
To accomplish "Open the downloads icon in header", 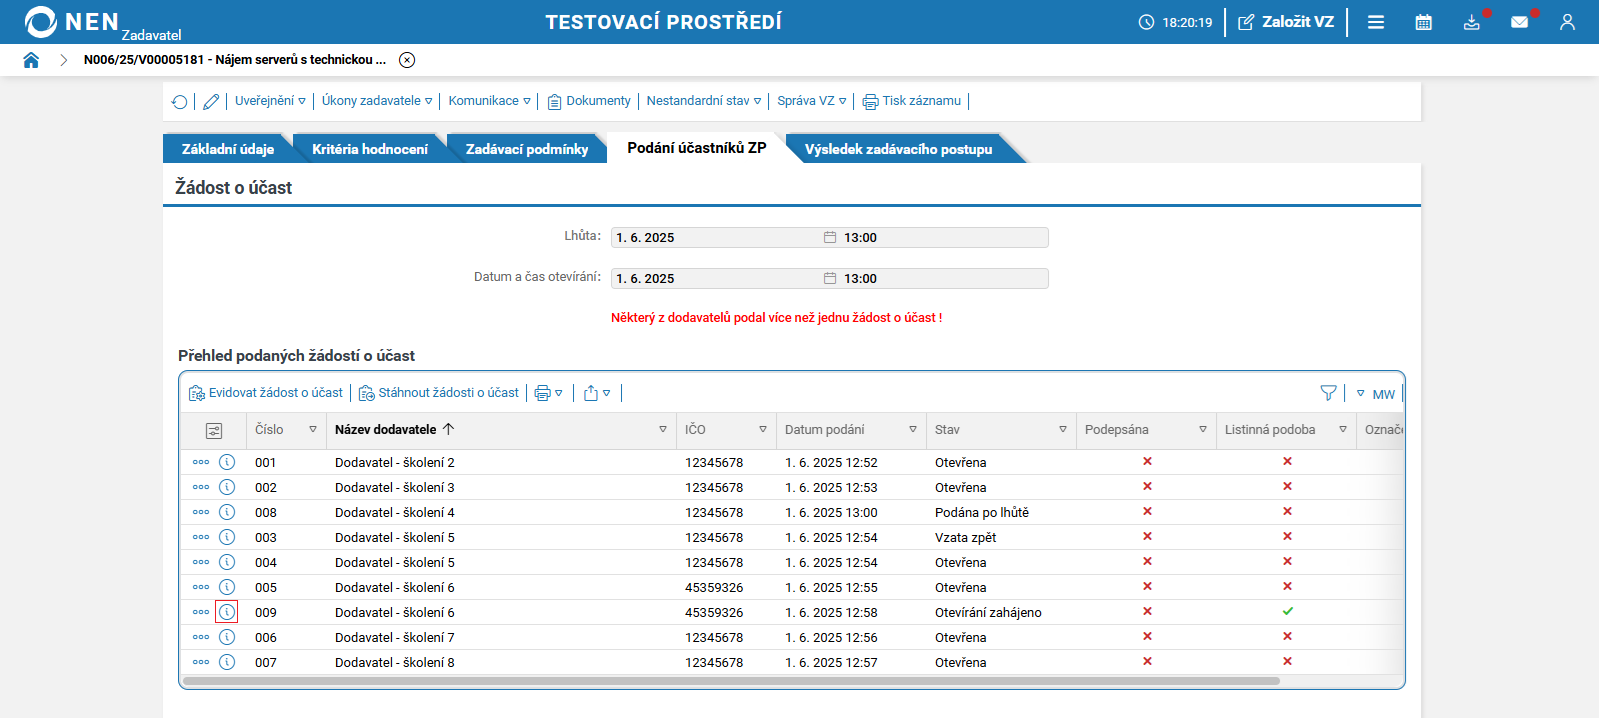I will (1472, 22).
